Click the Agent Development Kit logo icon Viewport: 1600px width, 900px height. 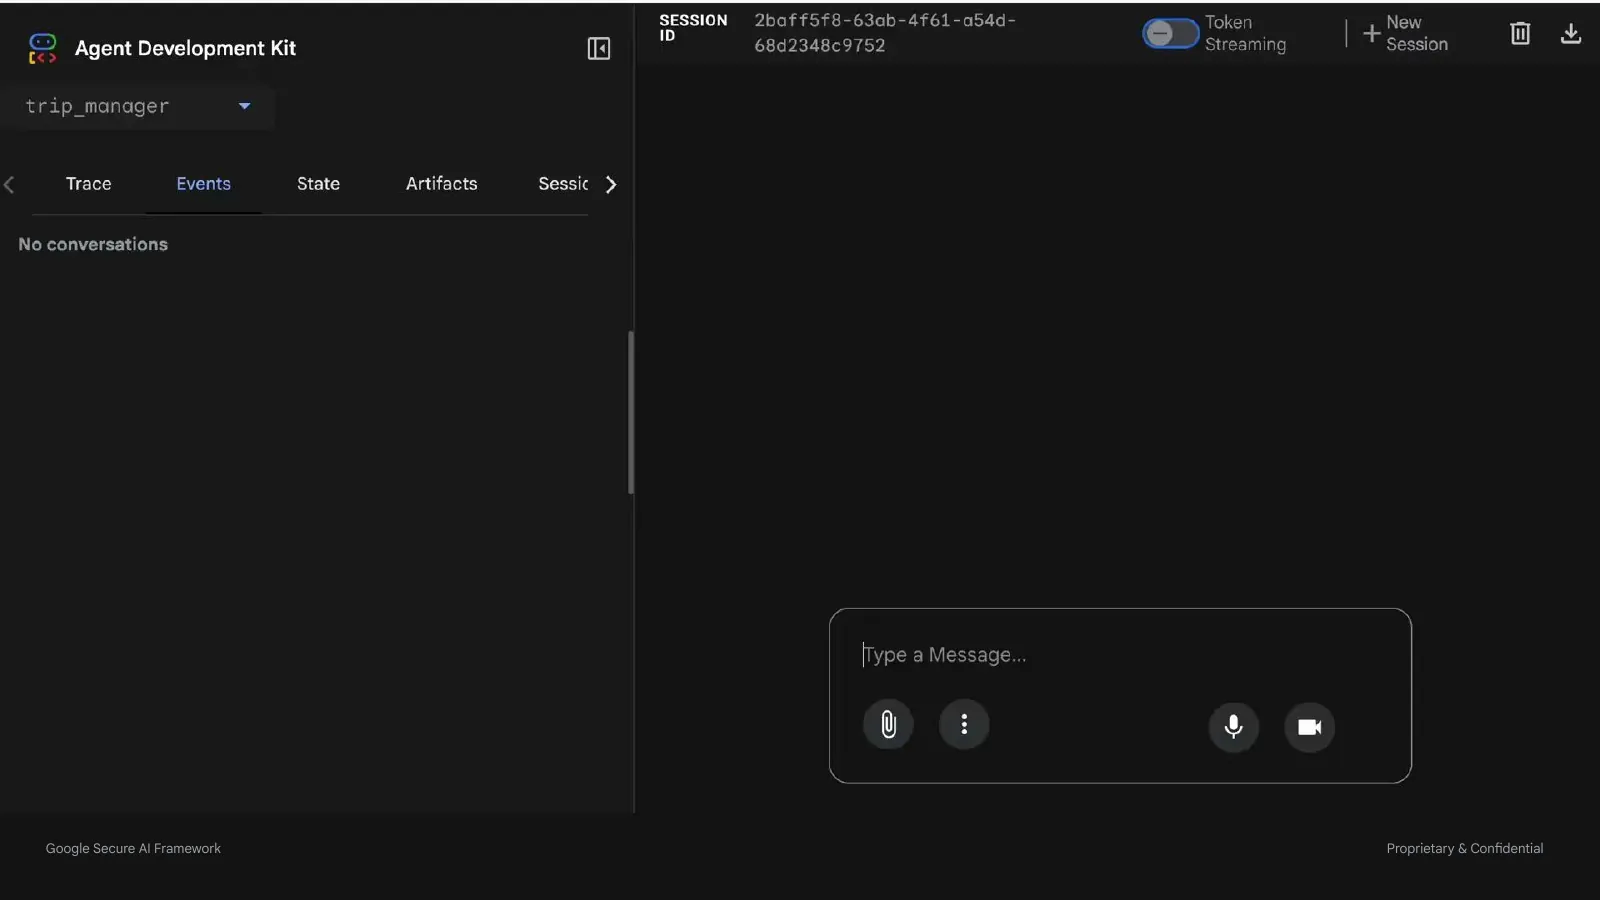pos(43,48)
